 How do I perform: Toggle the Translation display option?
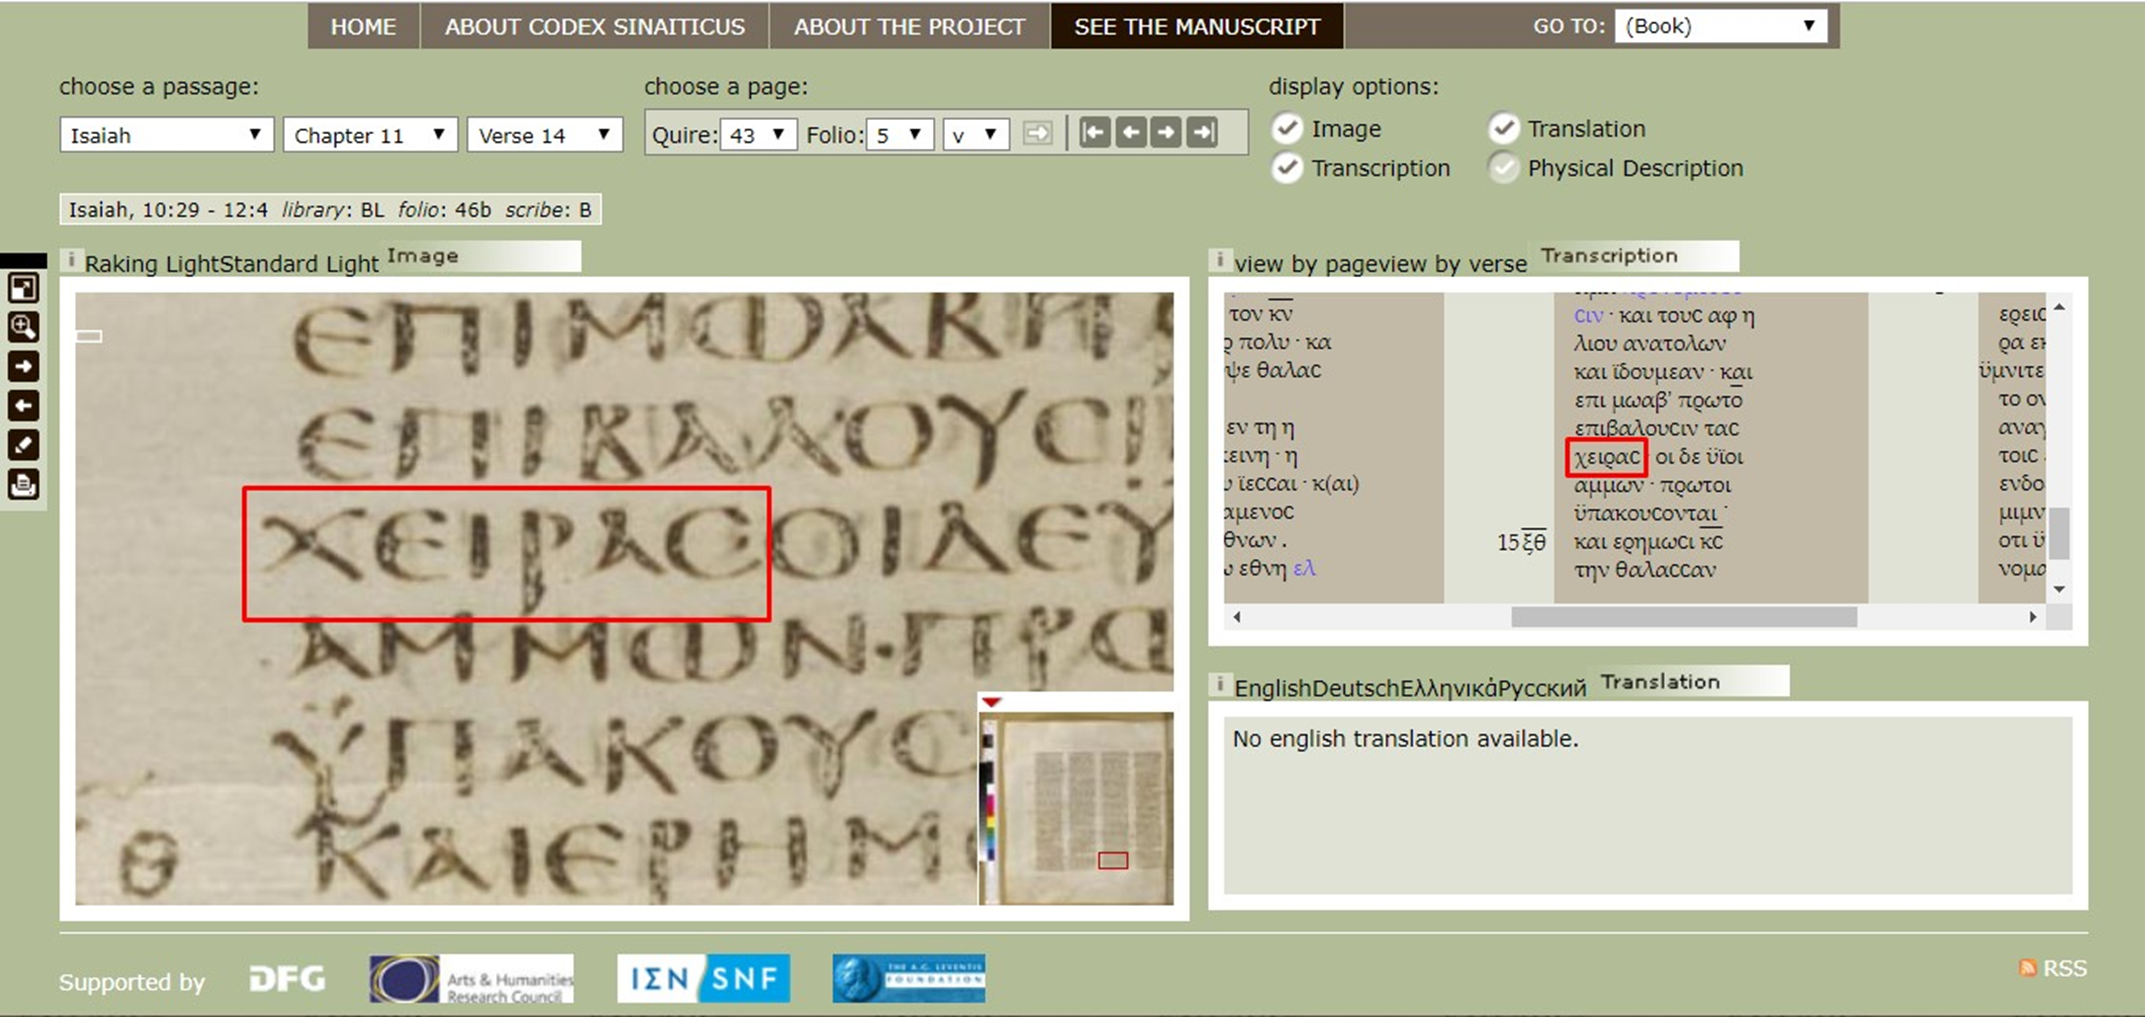tap(1503, 129)
